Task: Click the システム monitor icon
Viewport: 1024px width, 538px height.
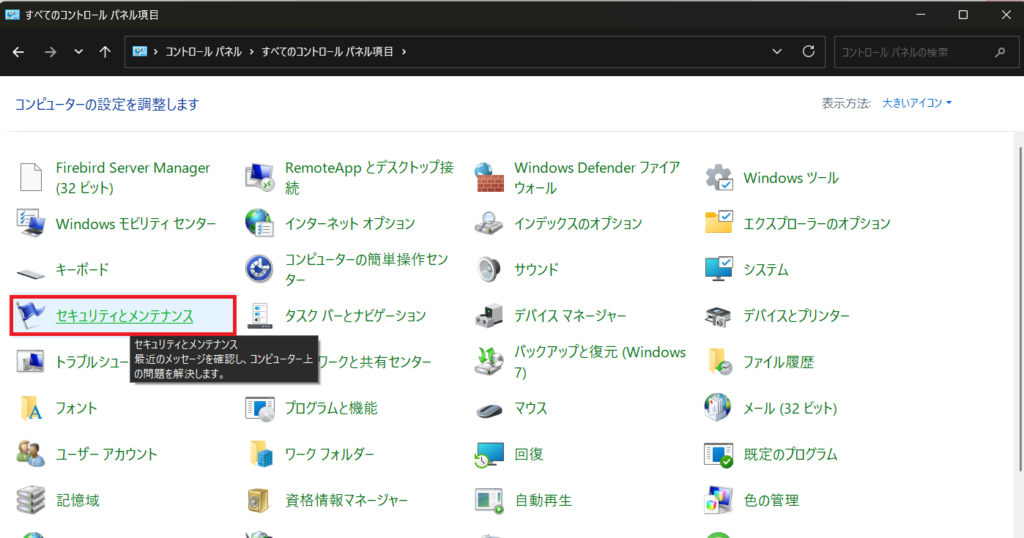Action: click(x=718, y=268)
